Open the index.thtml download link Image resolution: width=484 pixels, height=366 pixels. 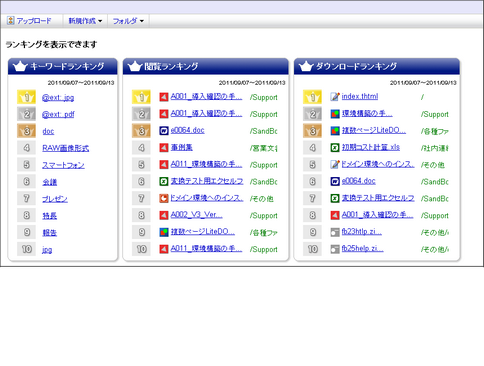360,96
